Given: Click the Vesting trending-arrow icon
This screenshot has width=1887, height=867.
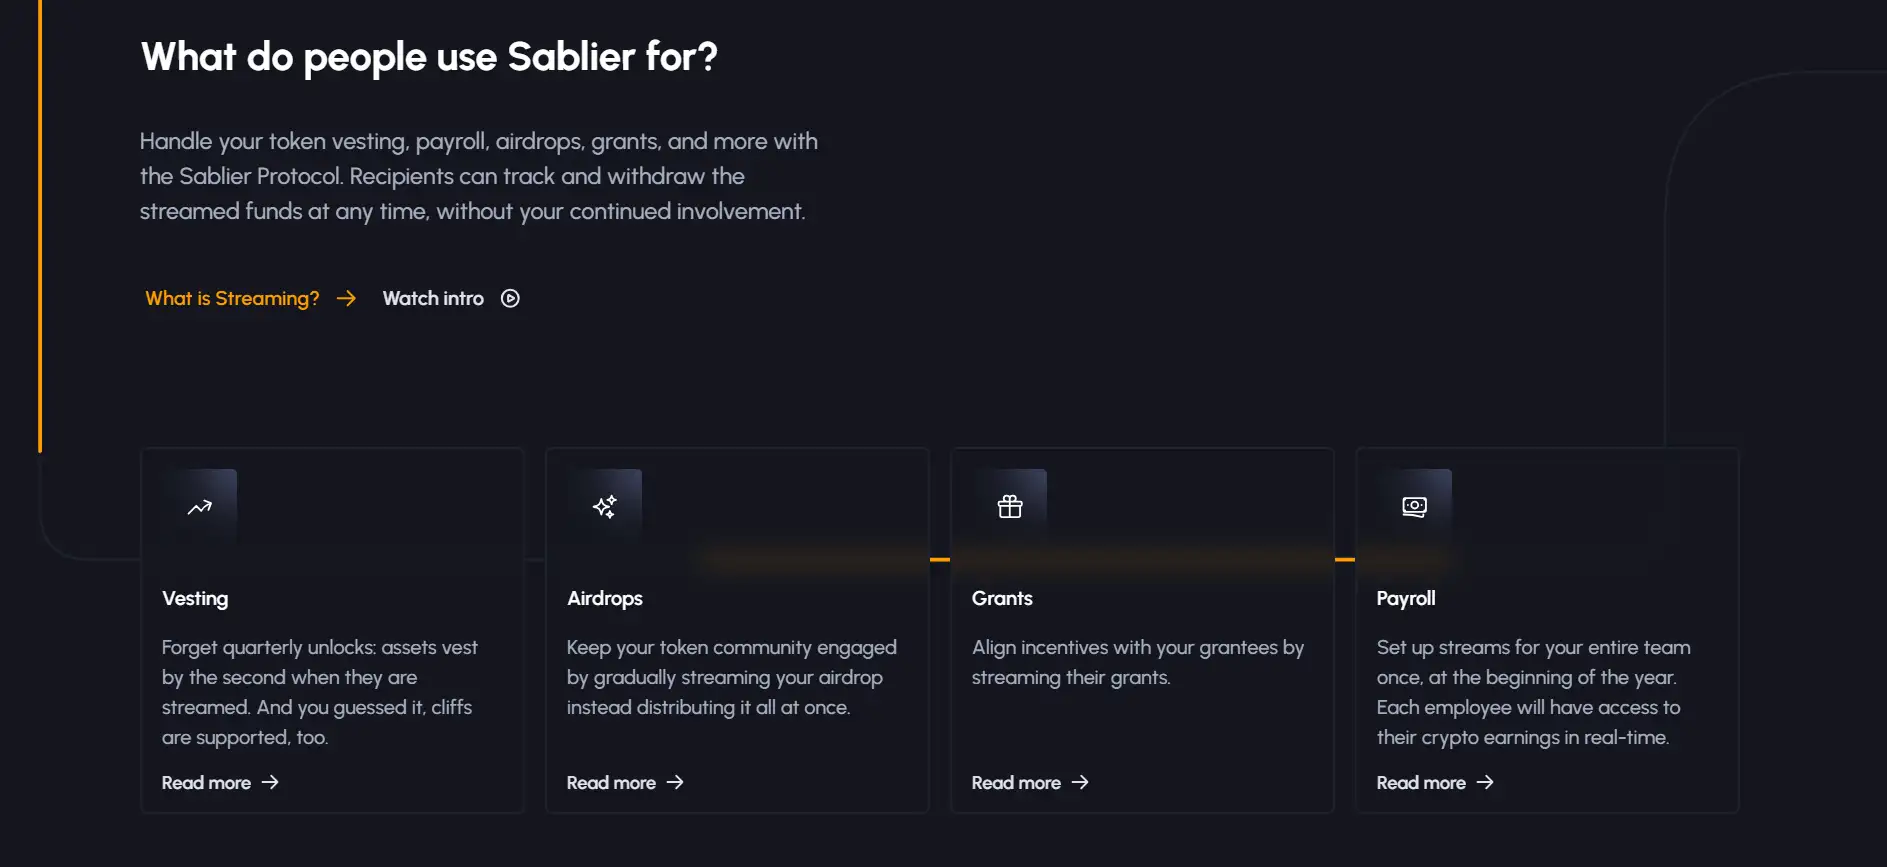Looking at the screenshot, I should [200, 507].
